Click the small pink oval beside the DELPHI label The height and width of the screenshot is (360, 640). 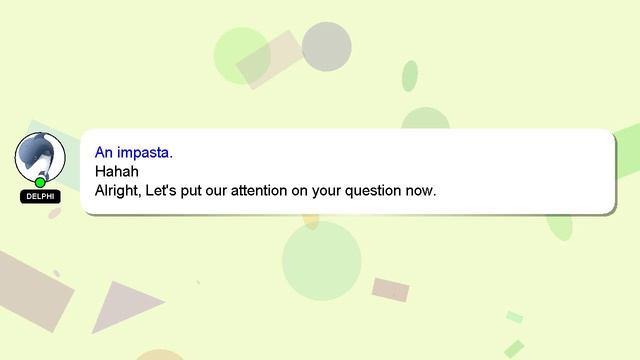click(55, 213)
